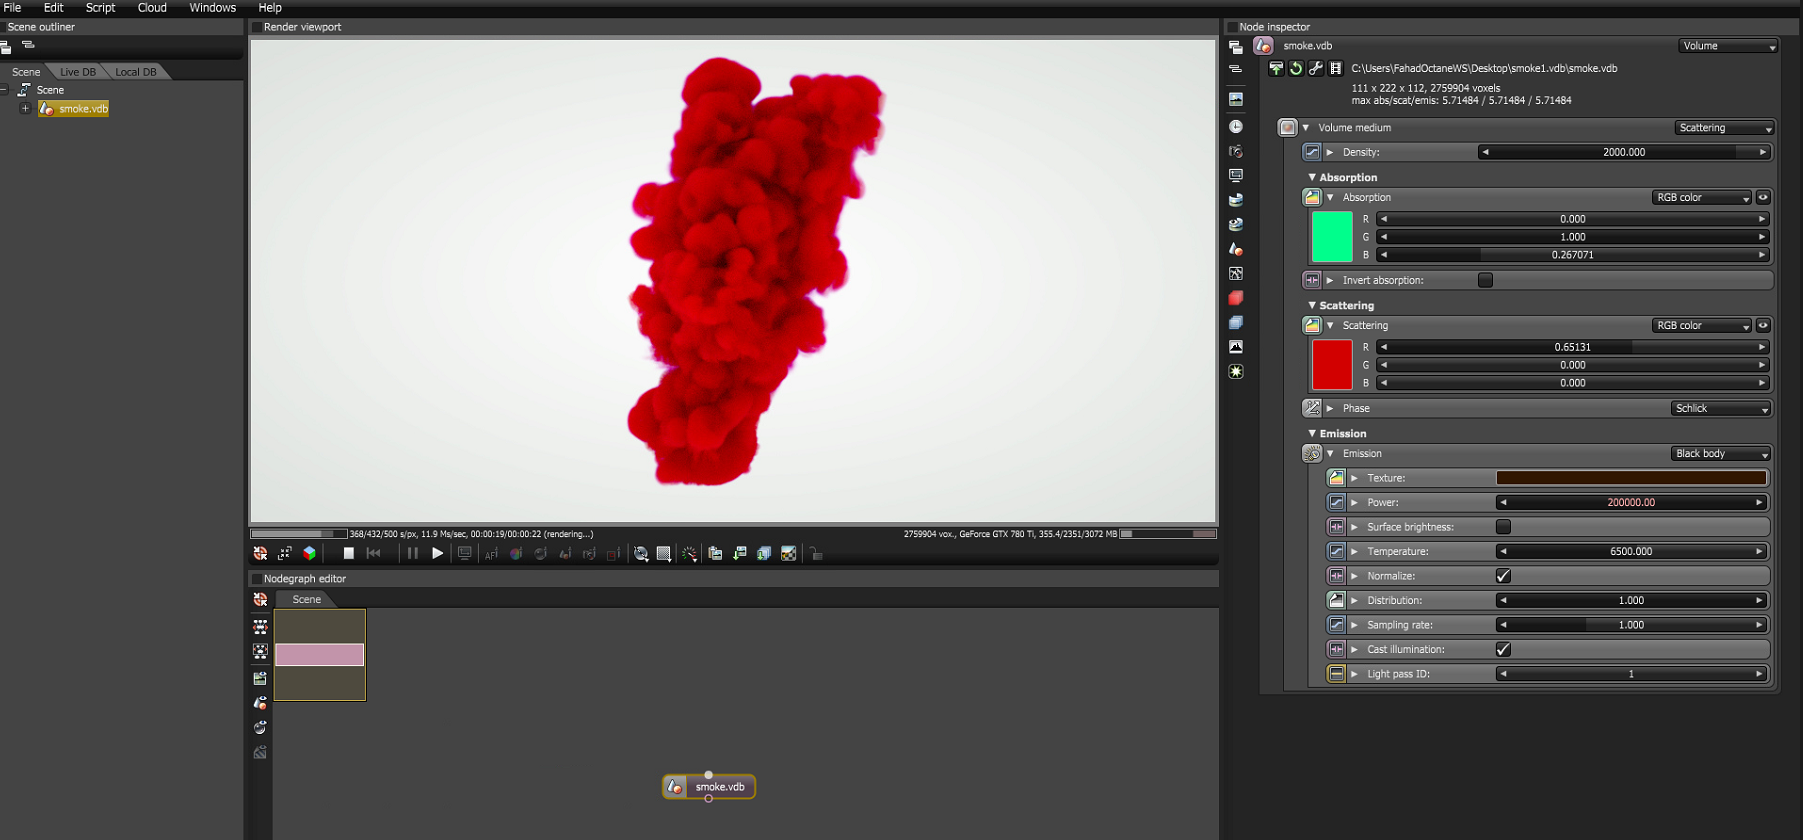The height and width of the screenshot is (840, 1803).
Task: Toggle the Node inspector panel checkbox
Action: tap(1231, 27)
